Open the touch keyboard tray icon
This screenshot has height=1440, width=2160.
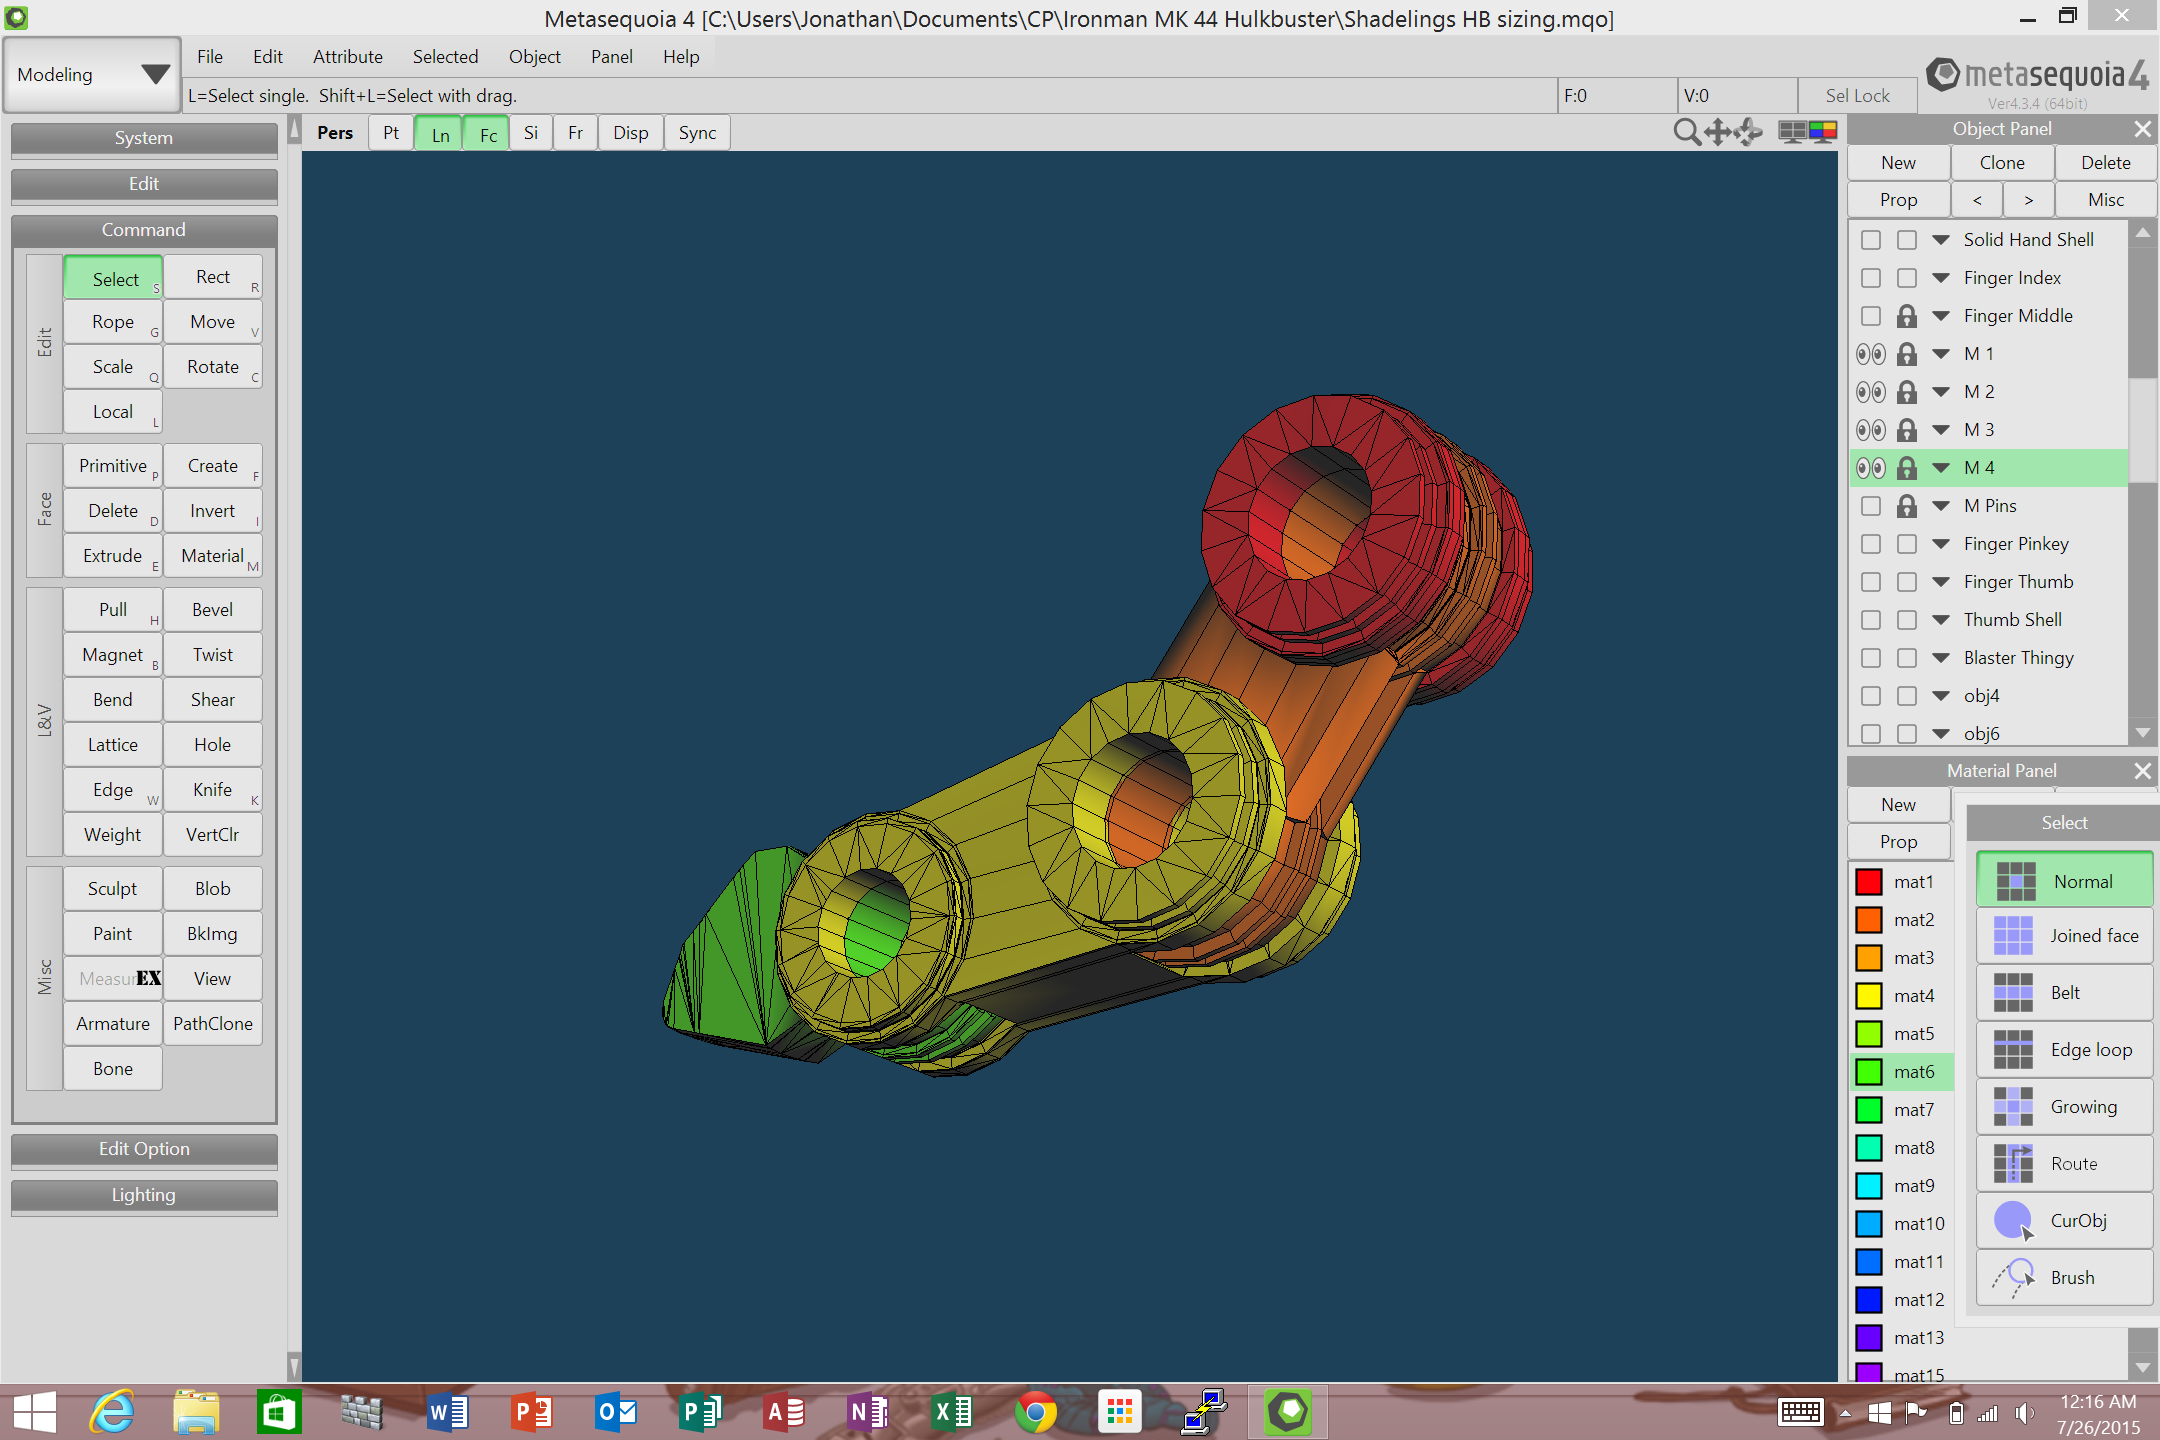1801,1412
